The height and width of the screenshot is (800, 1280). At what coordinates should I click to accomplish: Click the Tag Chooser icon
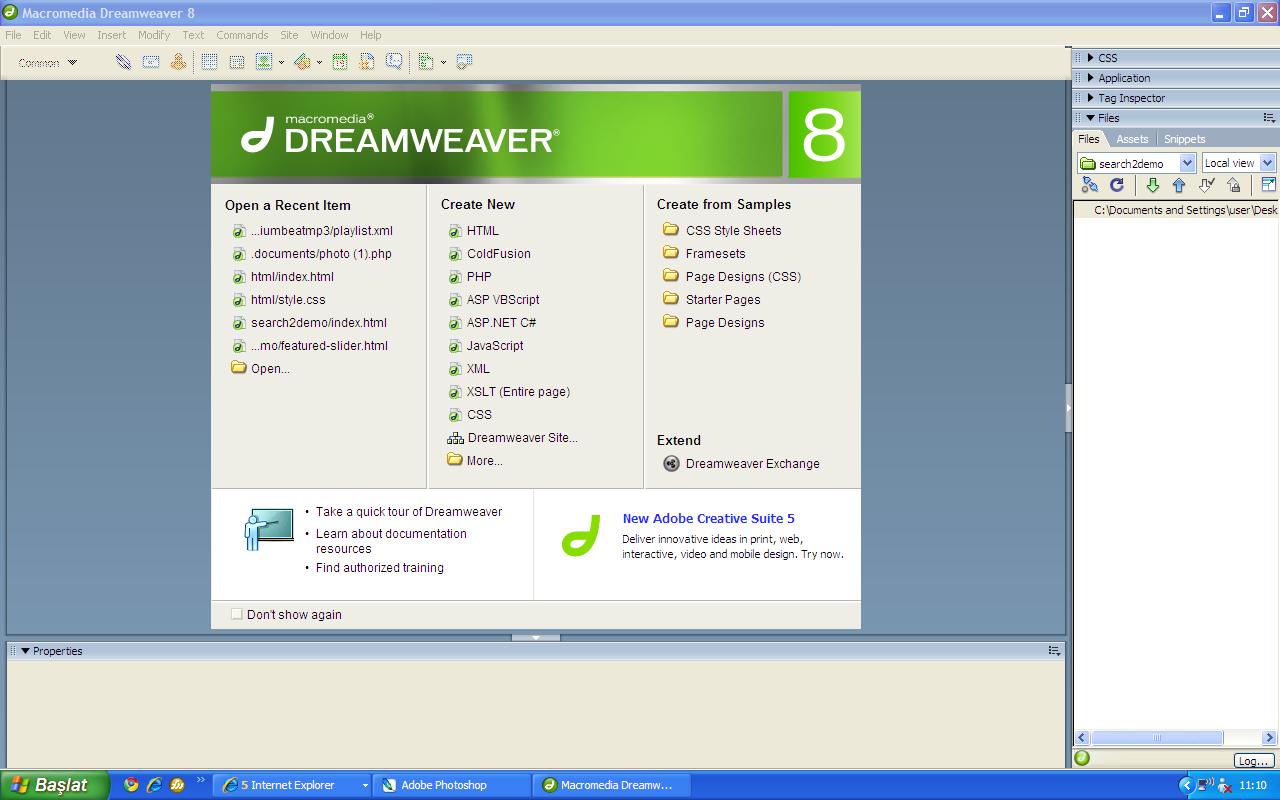(464, 62)
